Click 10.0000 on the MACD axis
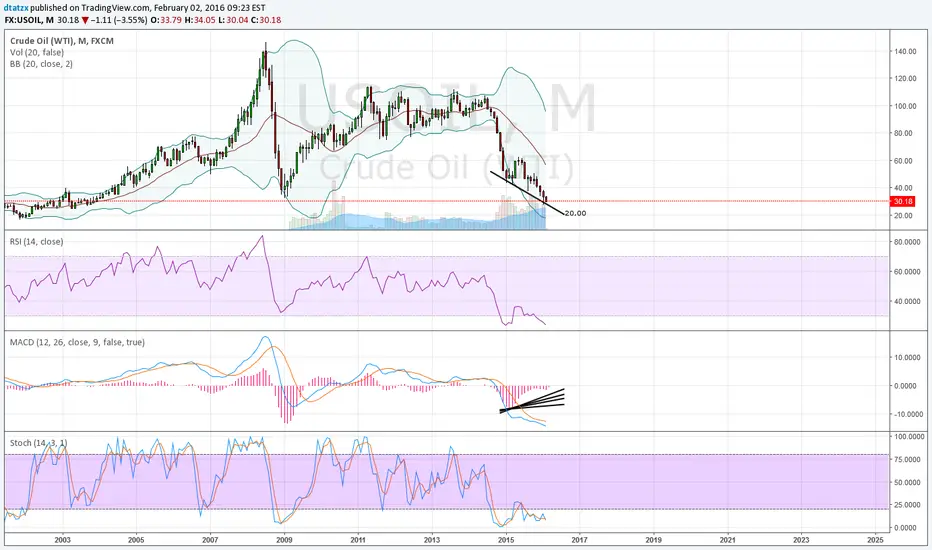Screen dimensions: 932x550 point(907,357)
